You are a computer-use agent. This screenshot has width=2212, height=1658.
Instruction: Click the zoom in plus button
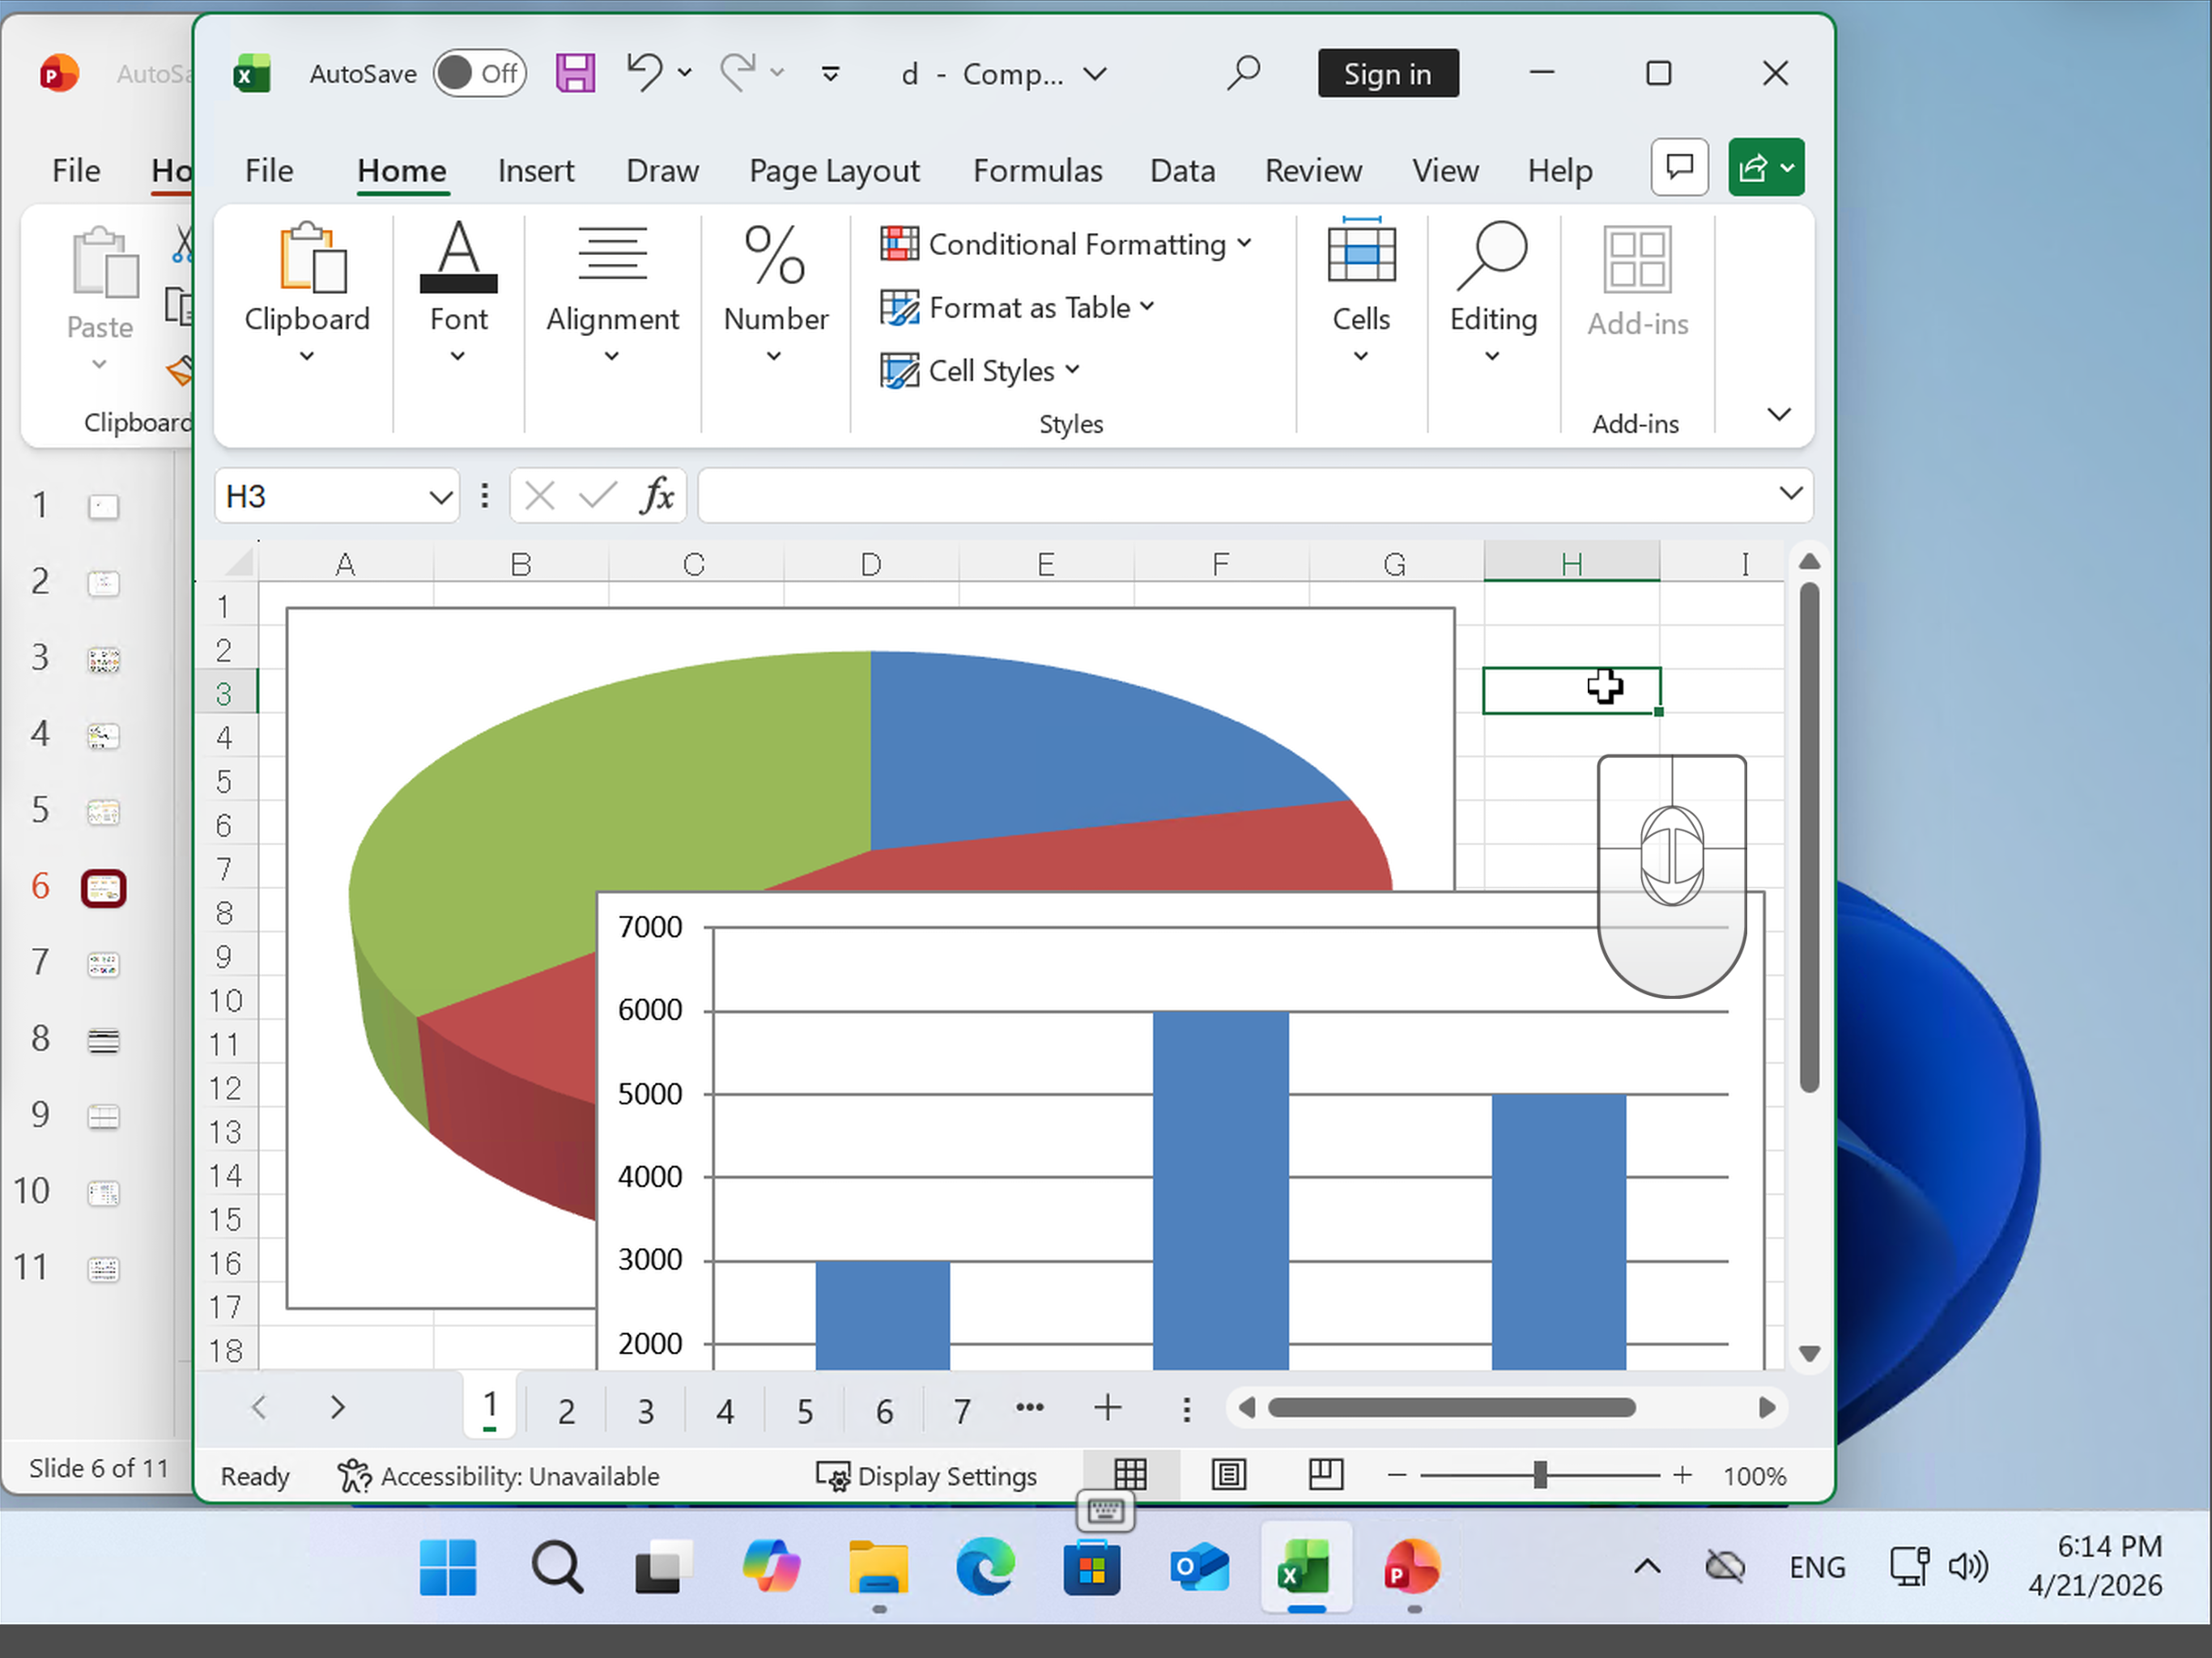(x=1683, y=1475)
